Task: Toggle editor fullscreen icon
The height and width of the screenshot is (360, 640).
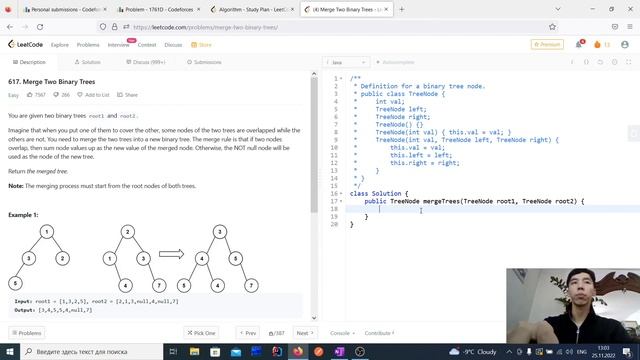Action: pyautogui.click(x=629, y=62)
